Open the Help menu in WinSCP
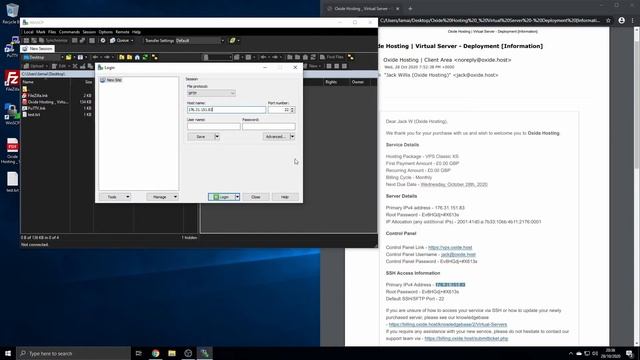The image size is (640, 360). (136, 32)
